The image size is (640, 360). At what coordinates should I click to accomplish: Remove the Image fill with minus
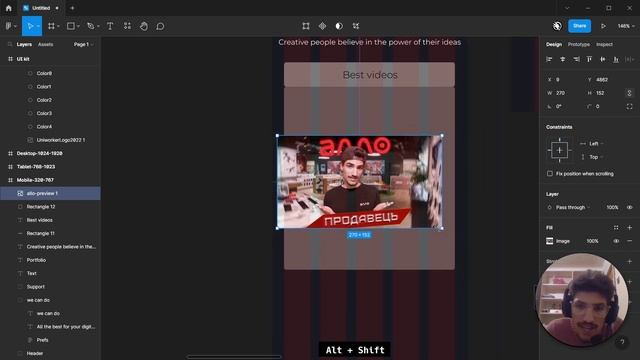click(x=629, y=241)
